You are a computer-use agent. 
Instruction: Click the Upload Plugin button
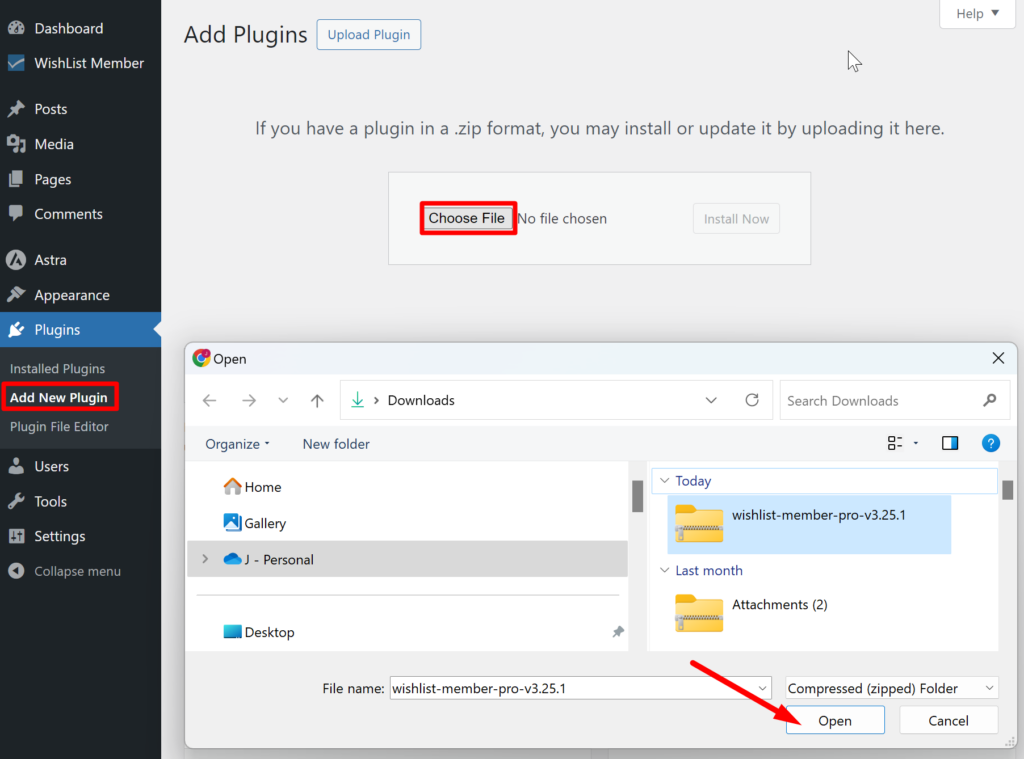tap(369, 35)
